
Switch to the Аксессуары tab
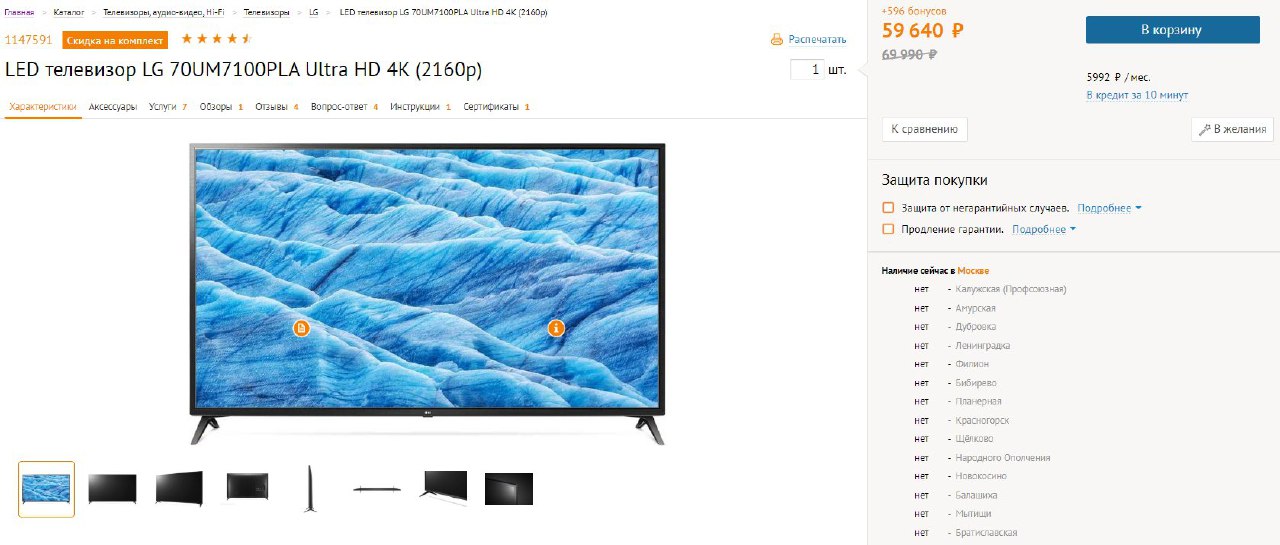tap(113, 107)
